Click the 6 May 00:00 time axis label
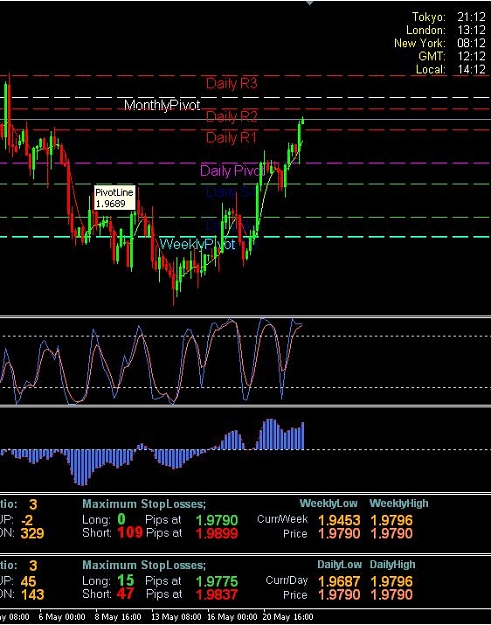 (62, 617)
